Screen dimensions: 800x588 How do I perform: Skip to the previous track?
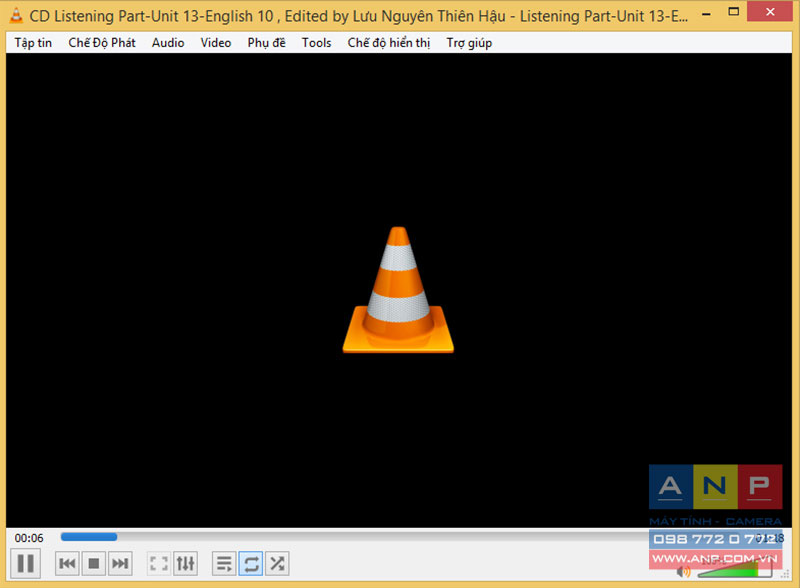[67, 564]
